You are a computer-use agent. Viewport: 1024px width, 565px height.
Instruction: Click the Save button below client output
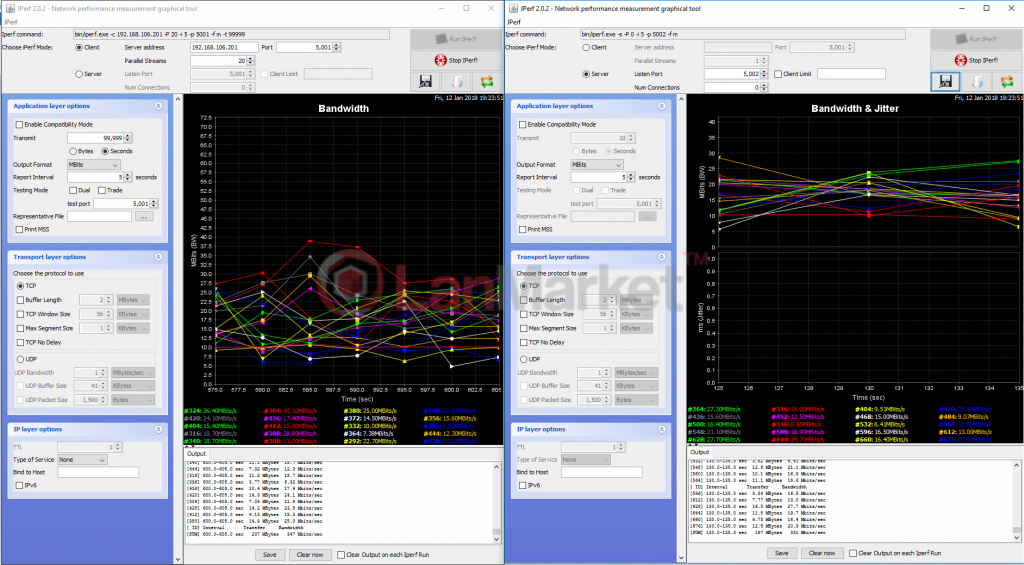coord(269,553)
